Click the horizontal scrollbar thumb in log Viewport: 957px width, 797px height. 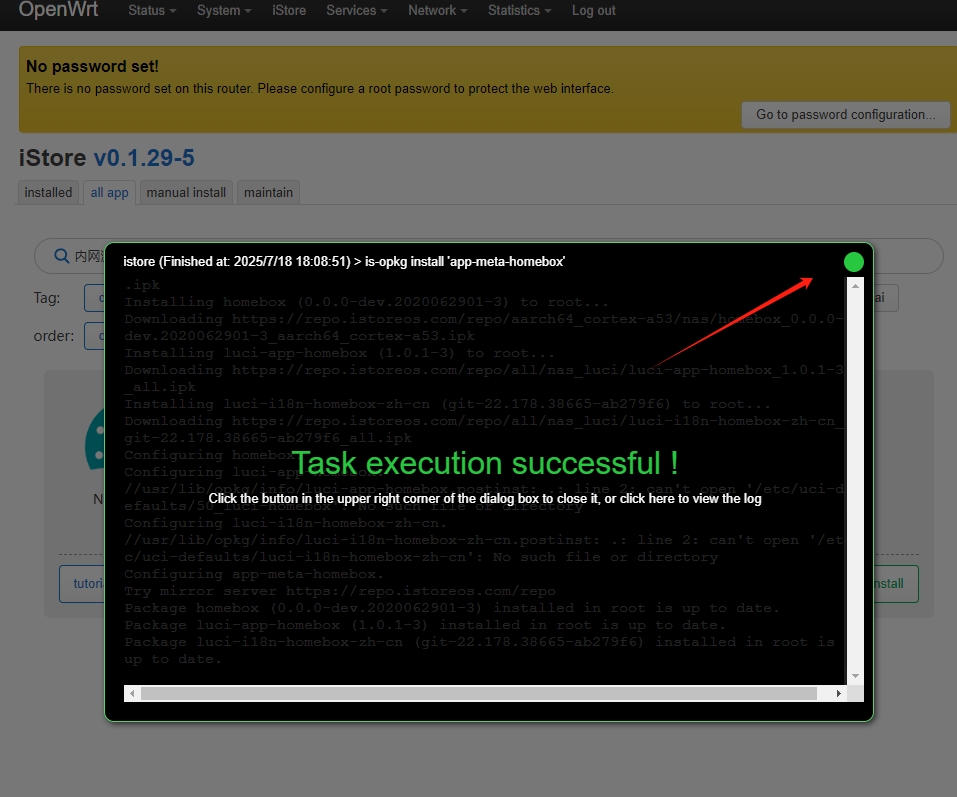(479, 693)
